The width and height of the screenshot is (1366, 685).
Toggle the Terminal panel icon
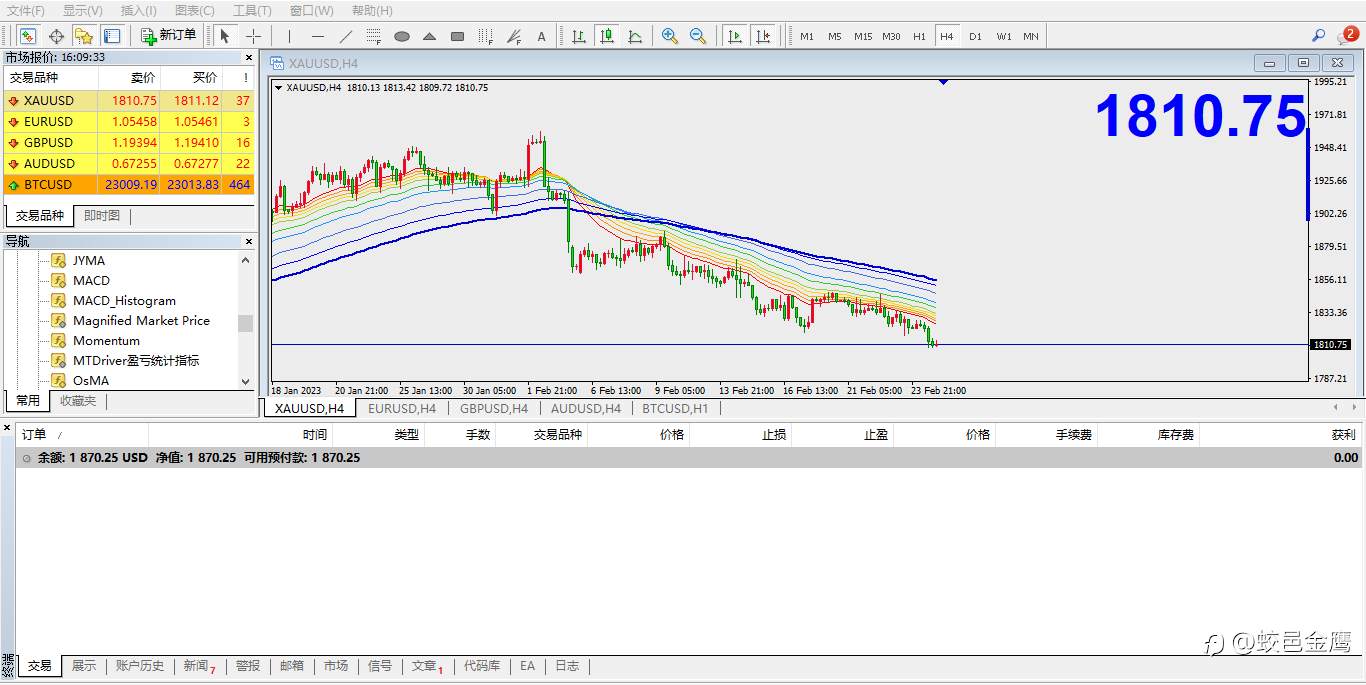111,36
